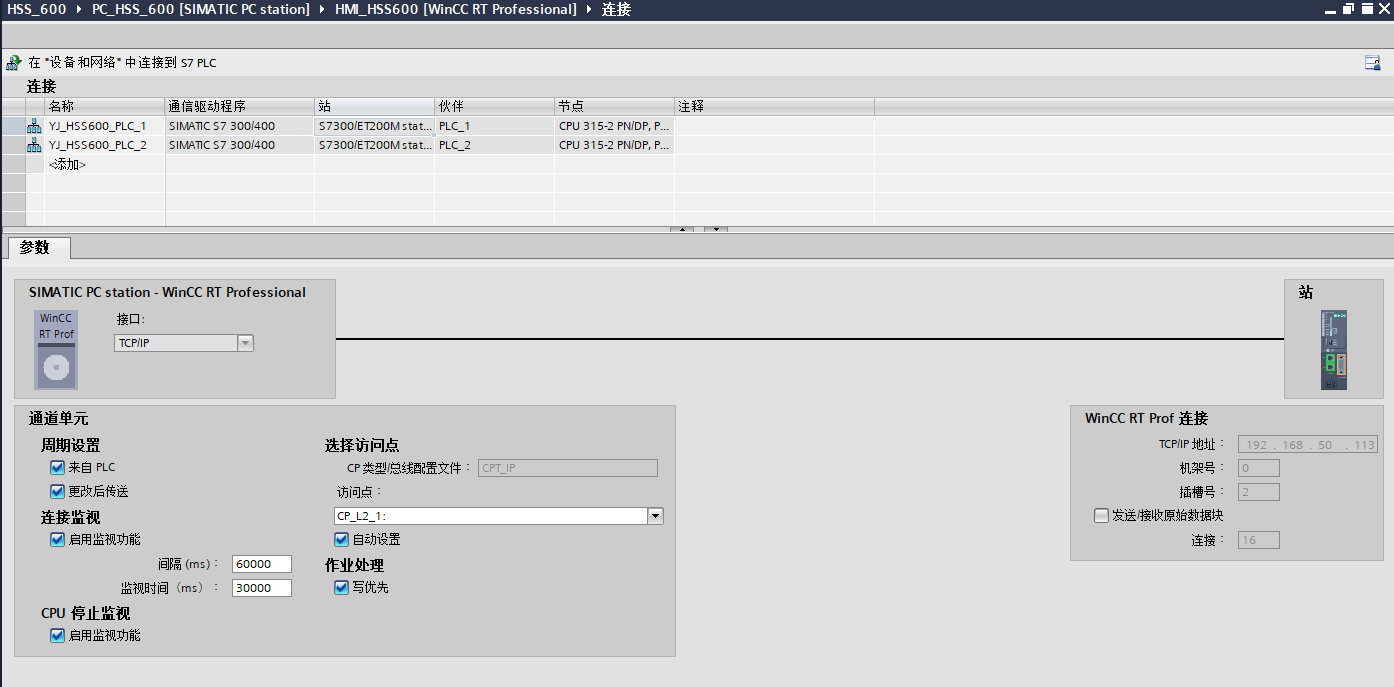Click the user view settings icon at top right
Viewport: 1394px width, 687px height.
(x=1373, y=63)
